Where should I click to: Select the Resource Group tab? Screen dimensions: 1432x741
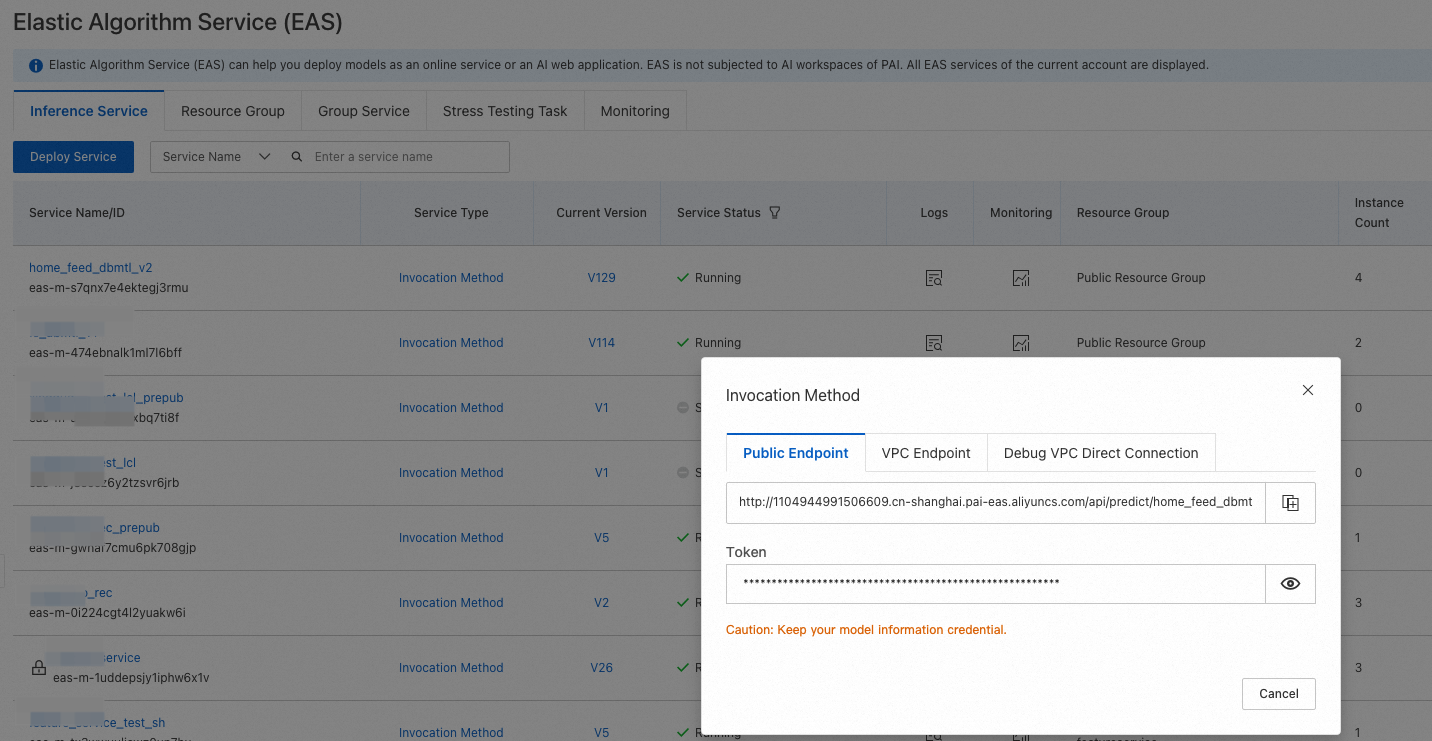pos(232,111)
